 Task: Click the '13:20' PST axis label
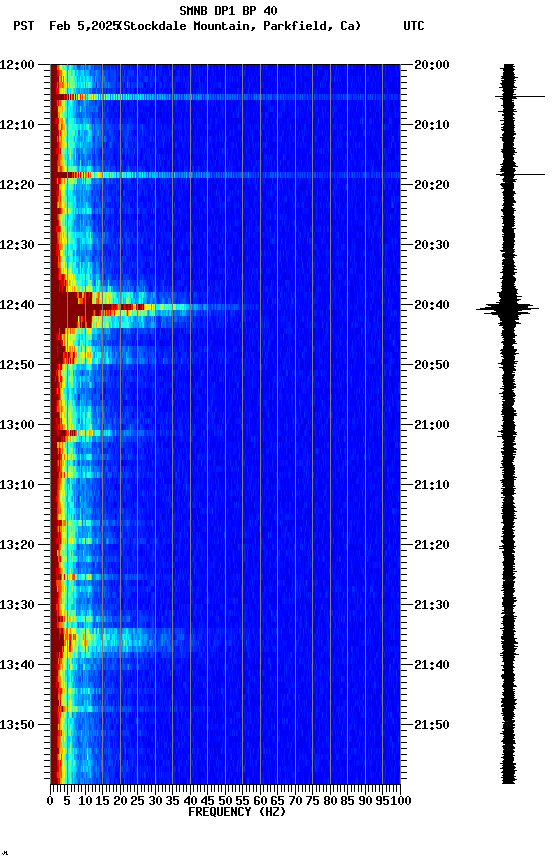pyautogui.click(x=17, y=545)
